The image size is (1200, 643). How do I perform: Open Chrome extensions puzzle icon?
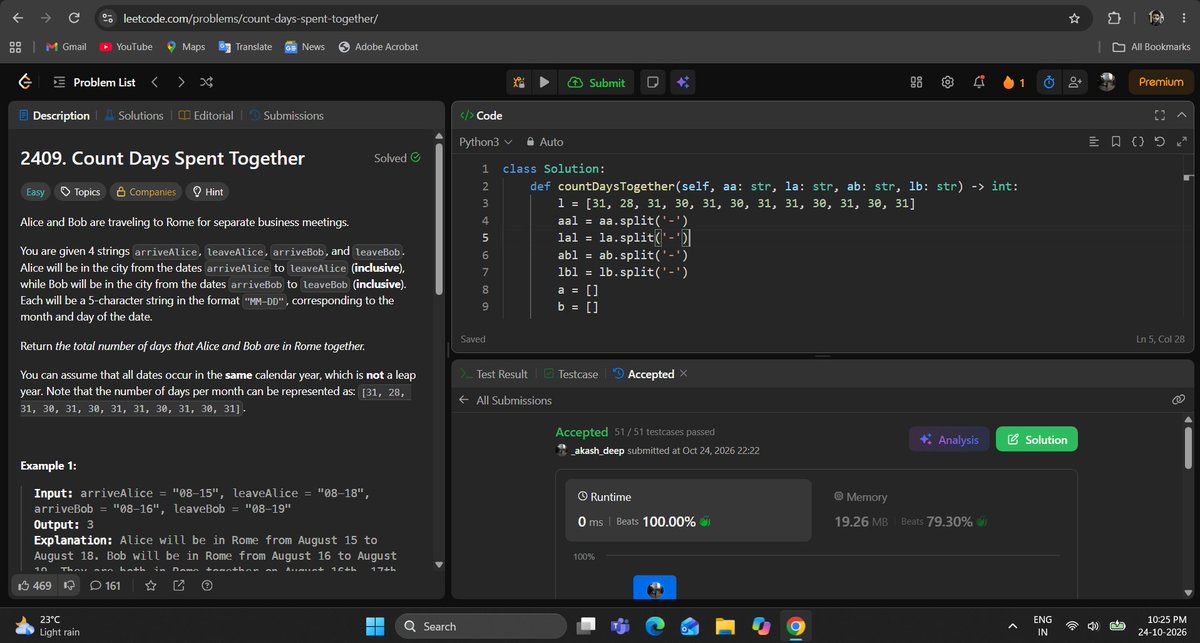1113,18
